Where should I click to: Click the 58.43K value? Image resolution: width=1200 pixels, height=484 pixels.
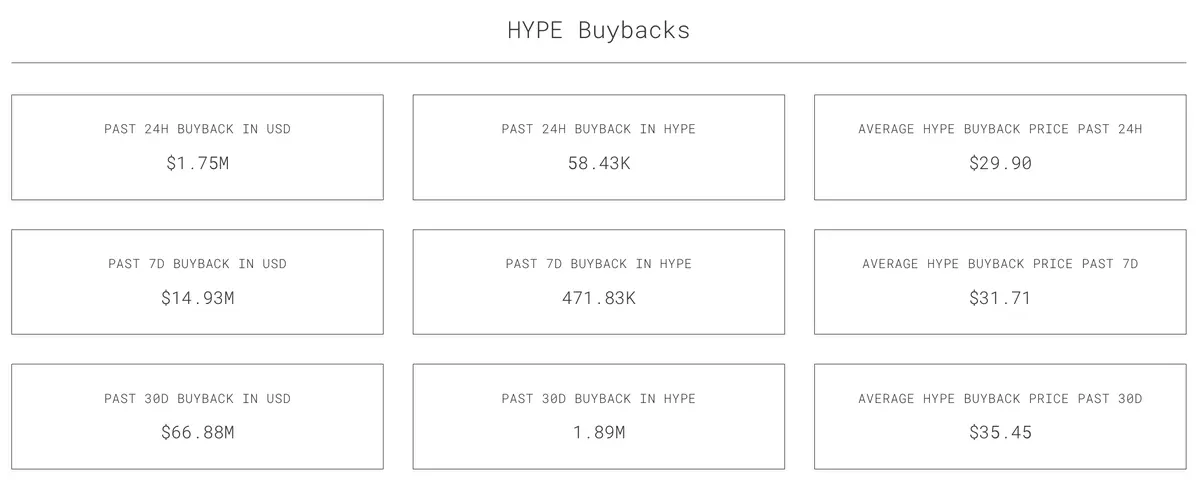[x=599, y=163]
